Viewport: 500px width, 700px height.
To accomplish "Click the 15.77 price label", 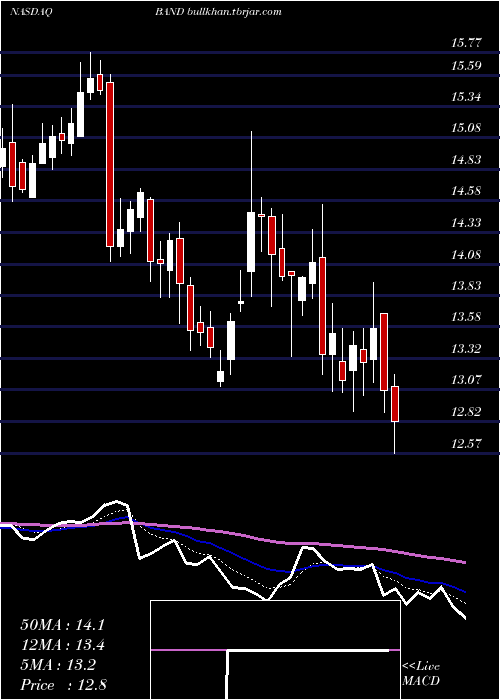I will pos(467,43).
